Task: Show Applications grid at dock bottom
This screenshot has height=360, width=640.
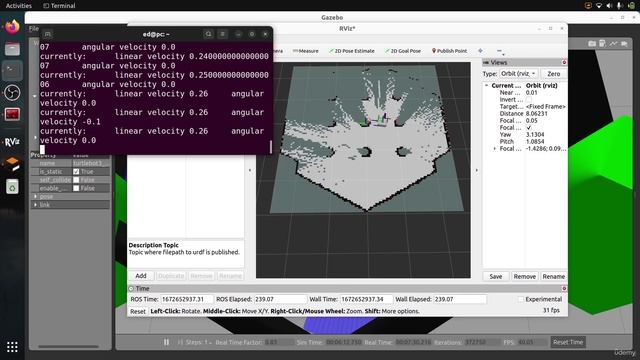Action: pos(12,347)
